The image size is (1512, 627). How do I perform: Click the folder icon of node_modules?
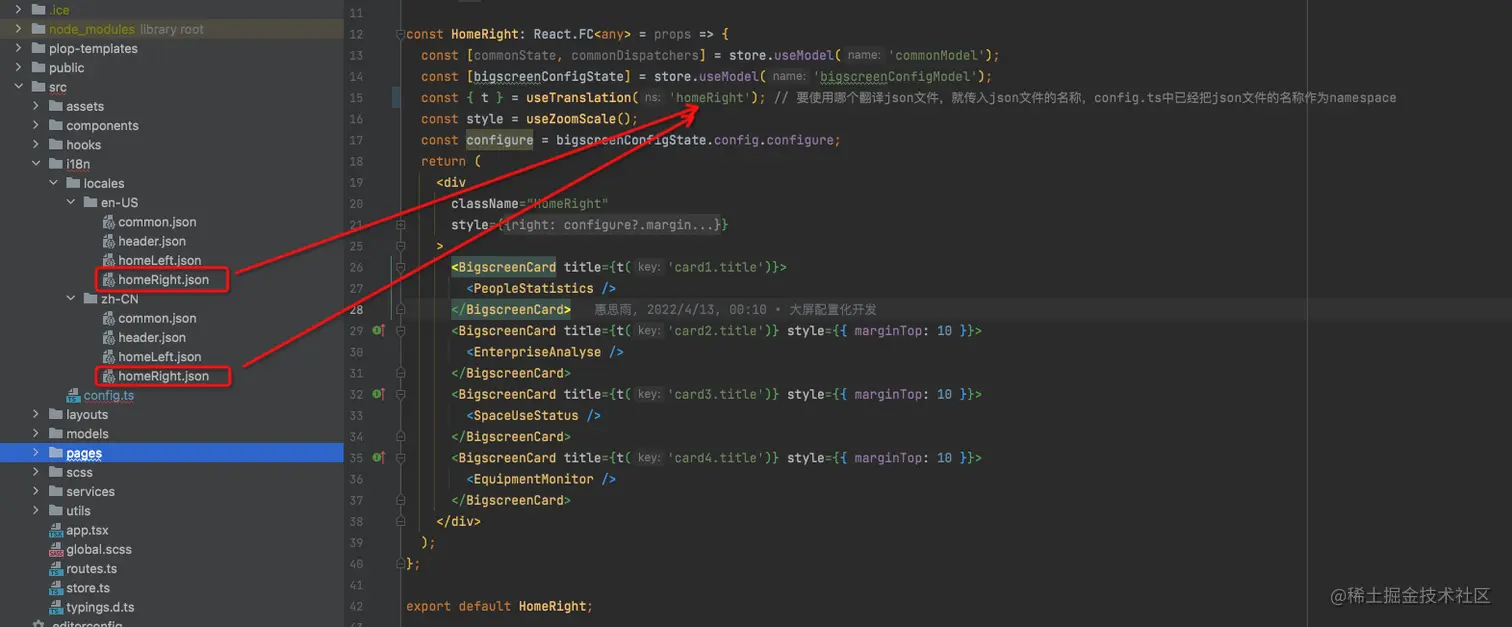pyautogui.click(x=39, y=29)
